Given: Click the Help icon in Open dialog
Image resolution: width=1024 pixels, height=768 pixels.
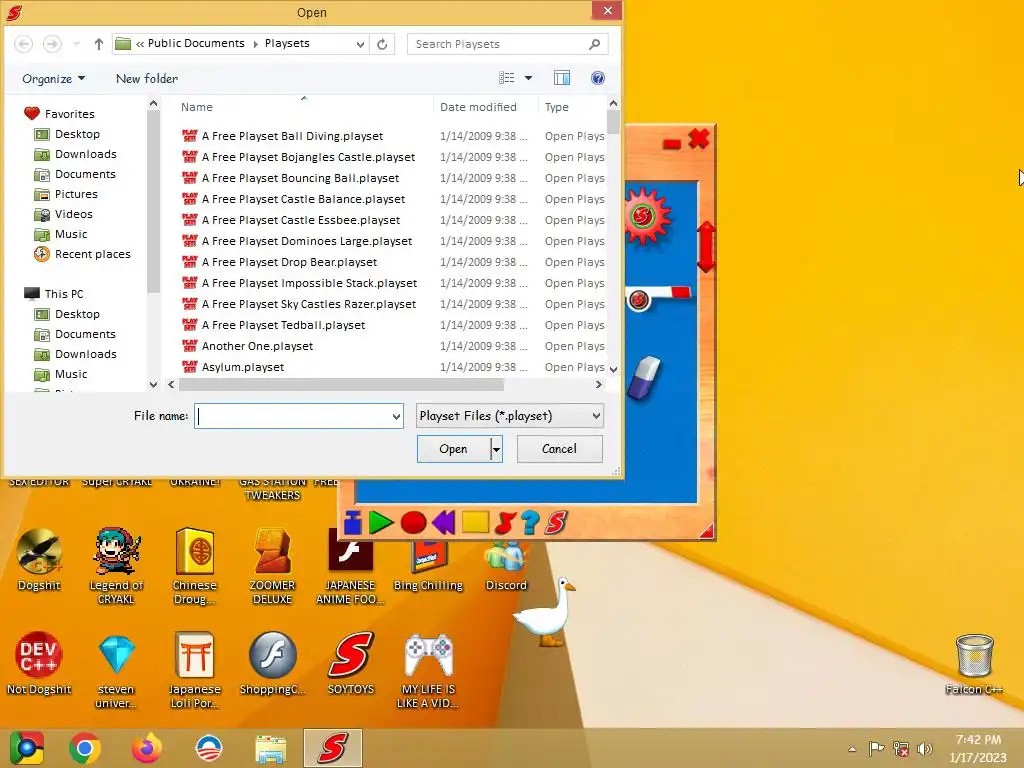Looking at the screenshot, I should 598,78.
